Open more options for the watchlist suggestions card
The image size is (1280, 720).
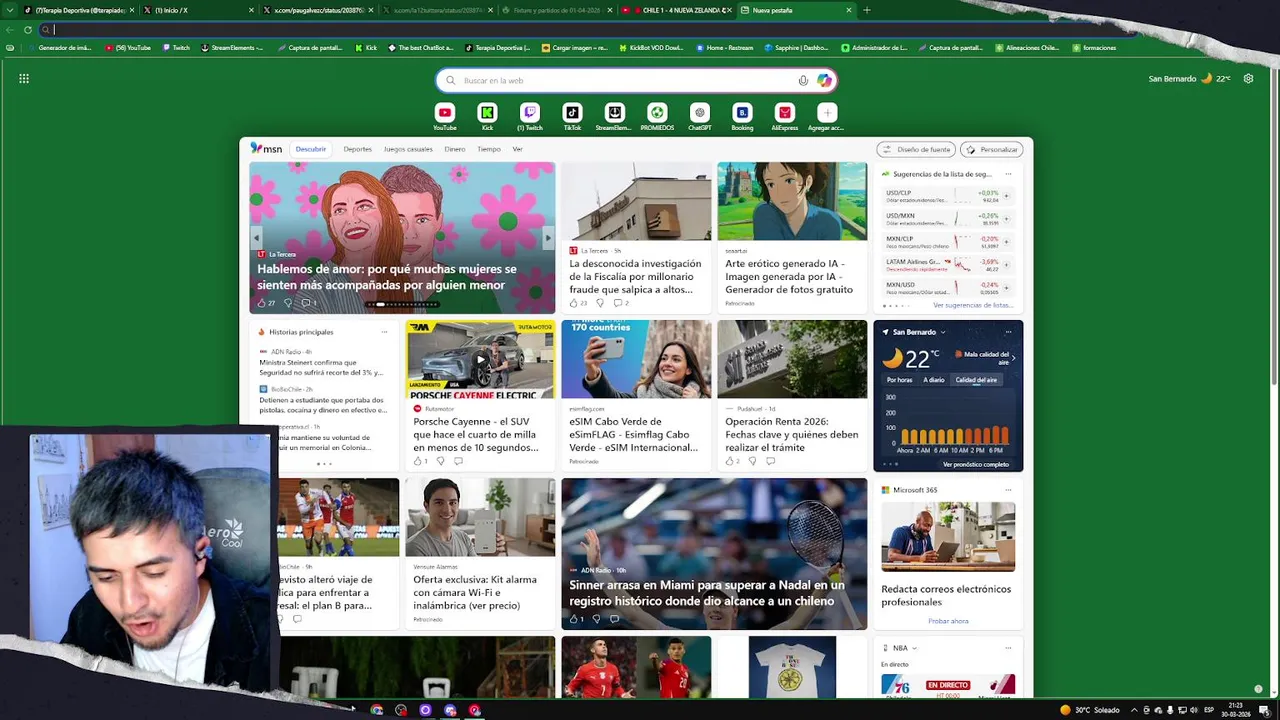coord(1008,174)
